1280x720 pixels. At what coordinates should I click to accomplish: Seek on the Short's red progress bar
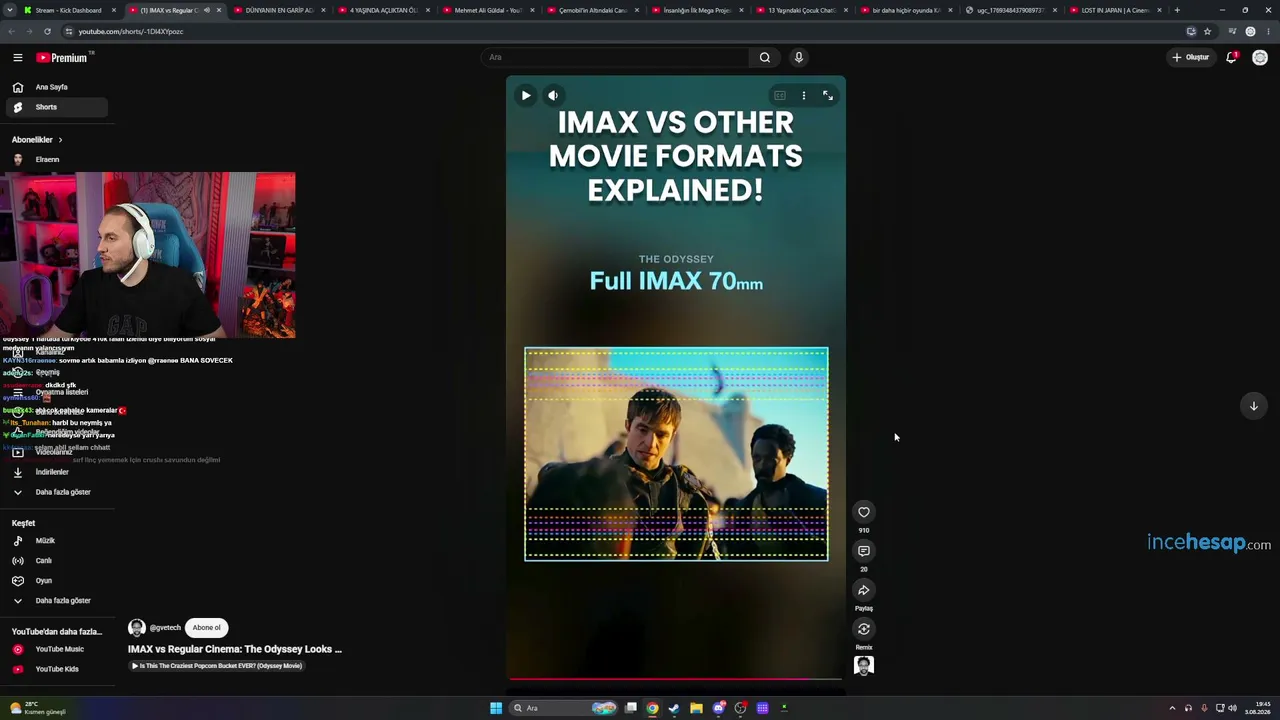[676, 679]
